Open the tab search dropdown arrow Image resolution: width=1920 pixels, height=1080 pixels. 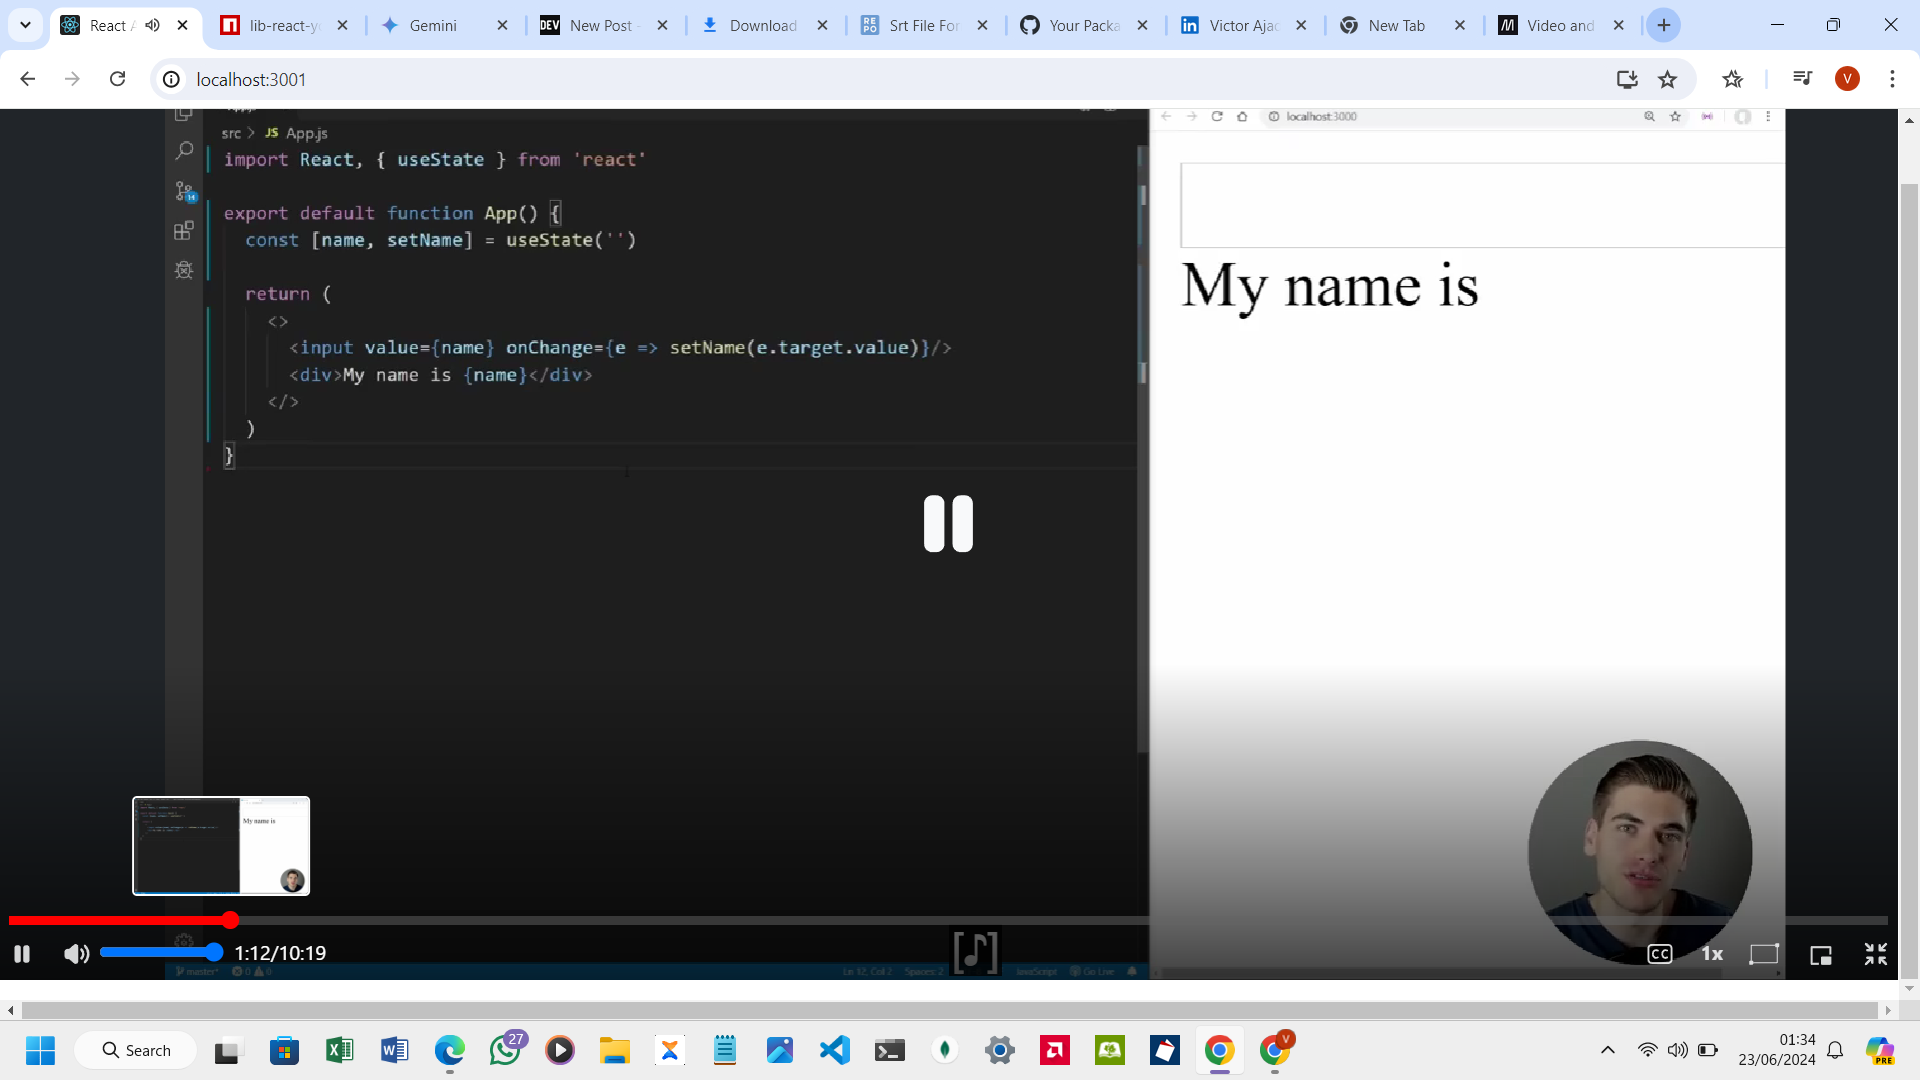point(25,25)
